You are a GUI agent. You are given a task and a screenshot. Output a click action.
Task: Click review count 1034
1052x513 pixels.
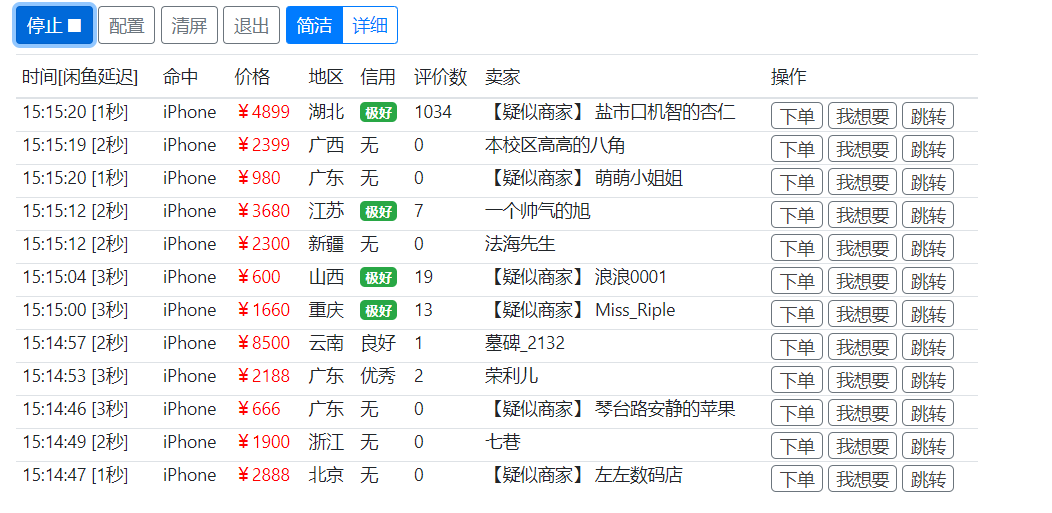433,112
